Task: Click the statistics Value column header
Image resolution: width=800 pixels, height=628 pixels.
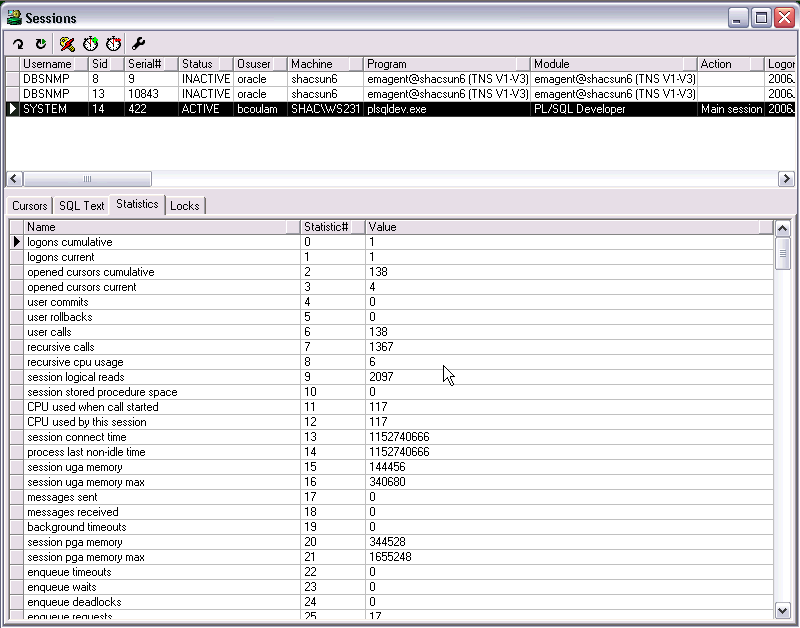Action: [x=569, y=227]
